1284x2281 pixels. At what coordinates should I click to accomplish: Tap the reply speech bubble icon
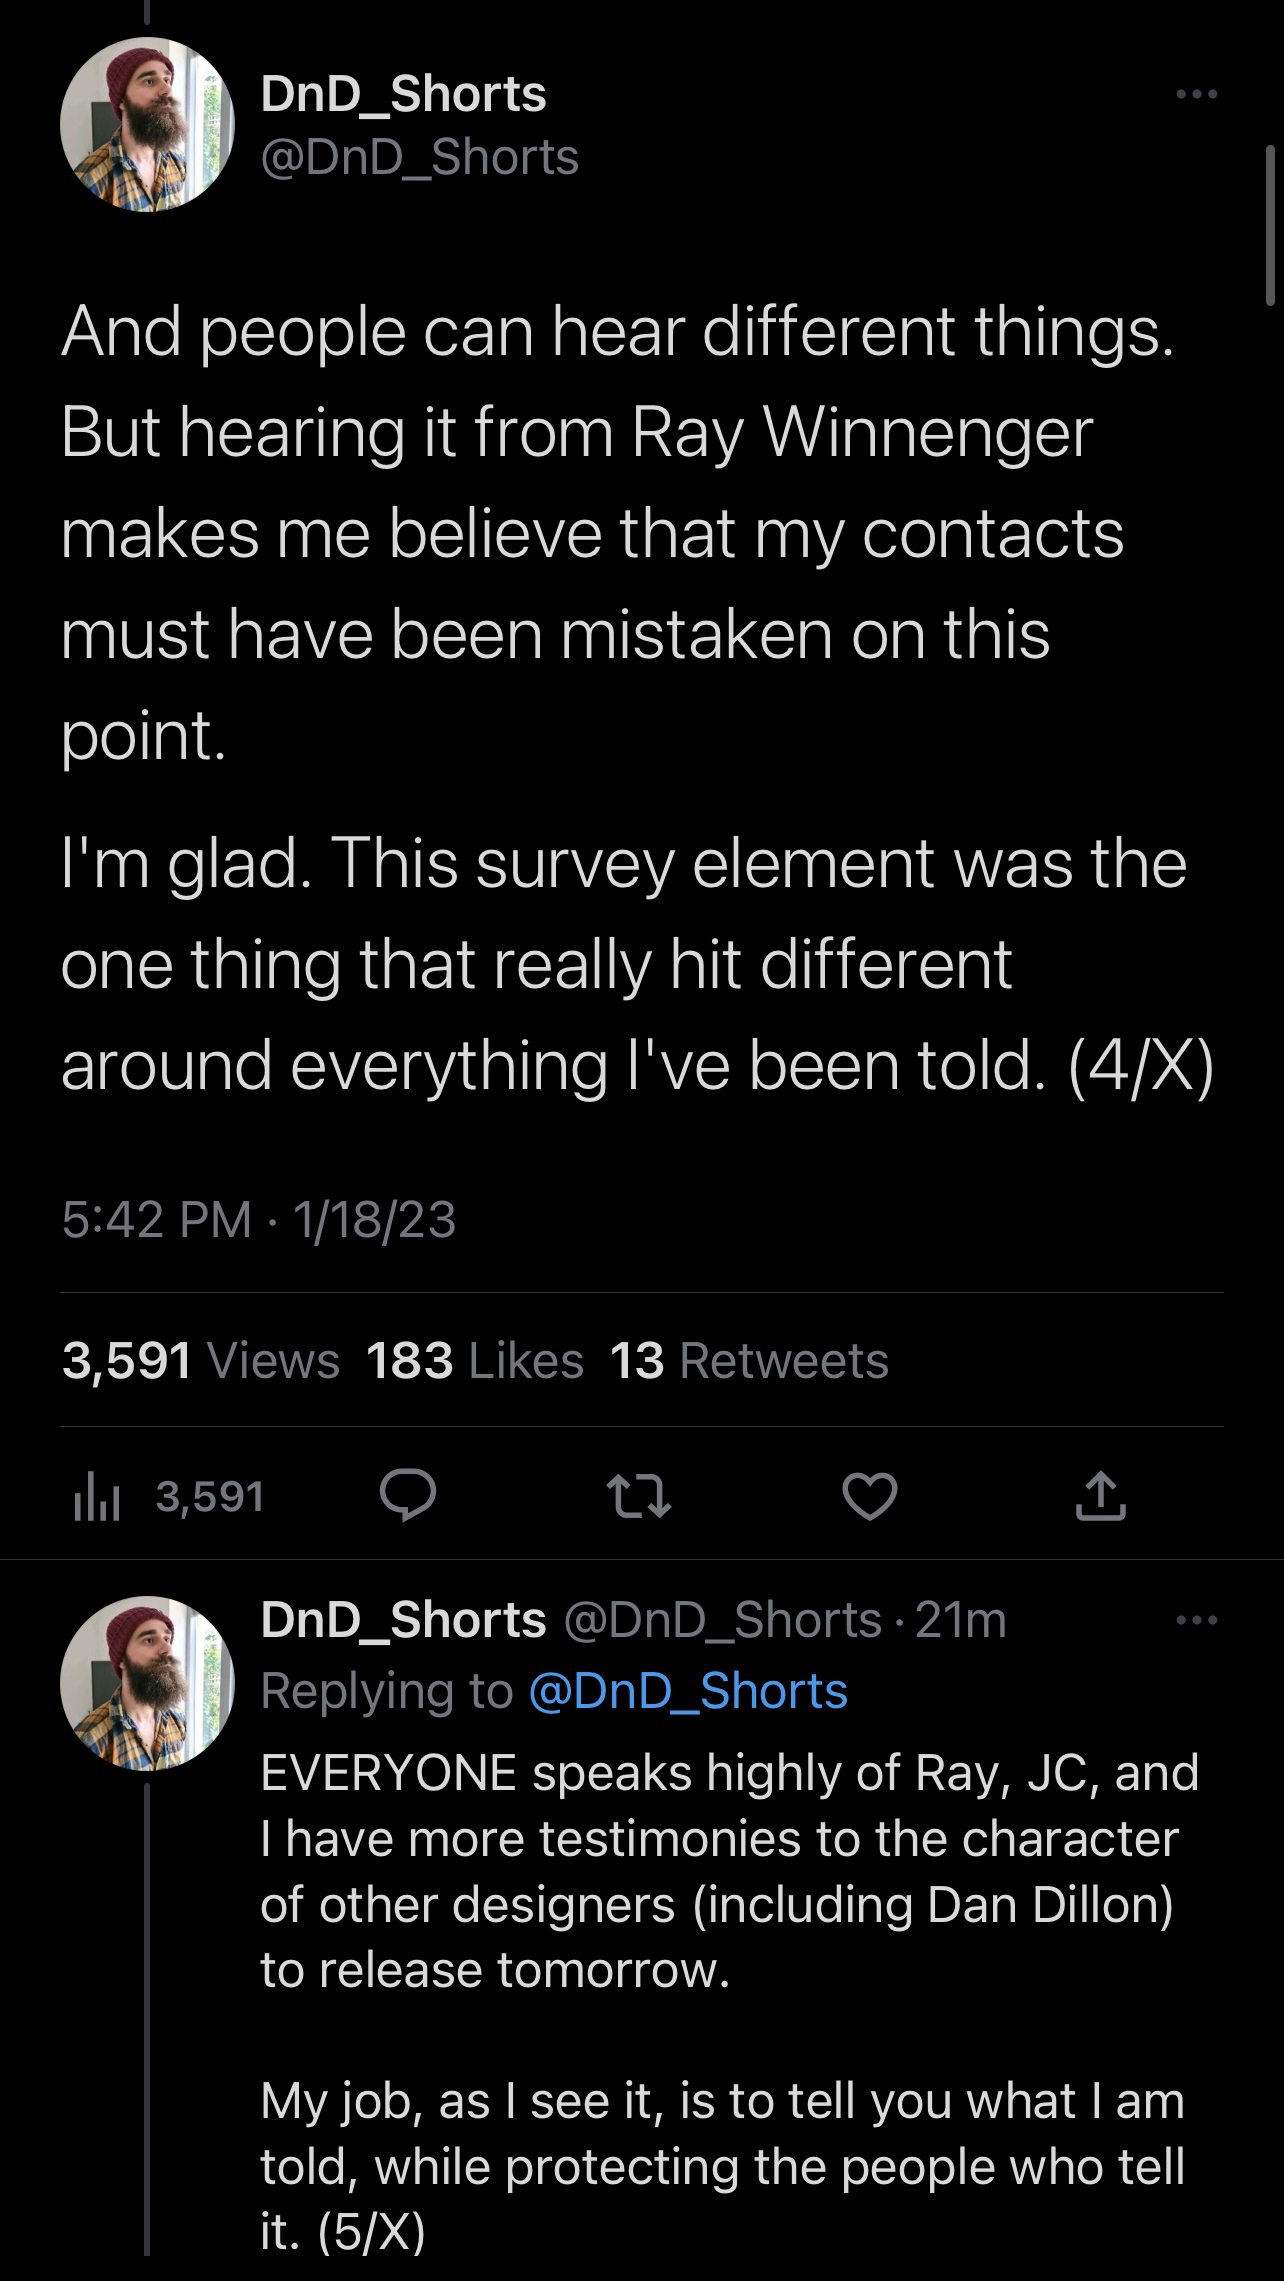tap(407, 1496)
